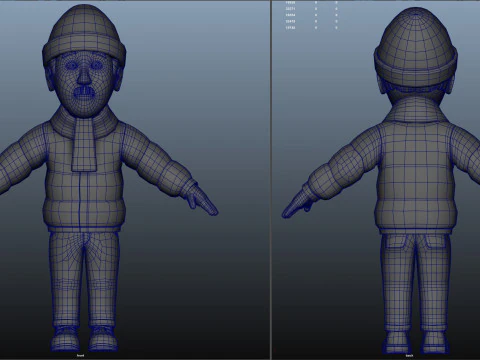
Task: Click the "back" camera label under the right viewport
Action: coord(410,356)
